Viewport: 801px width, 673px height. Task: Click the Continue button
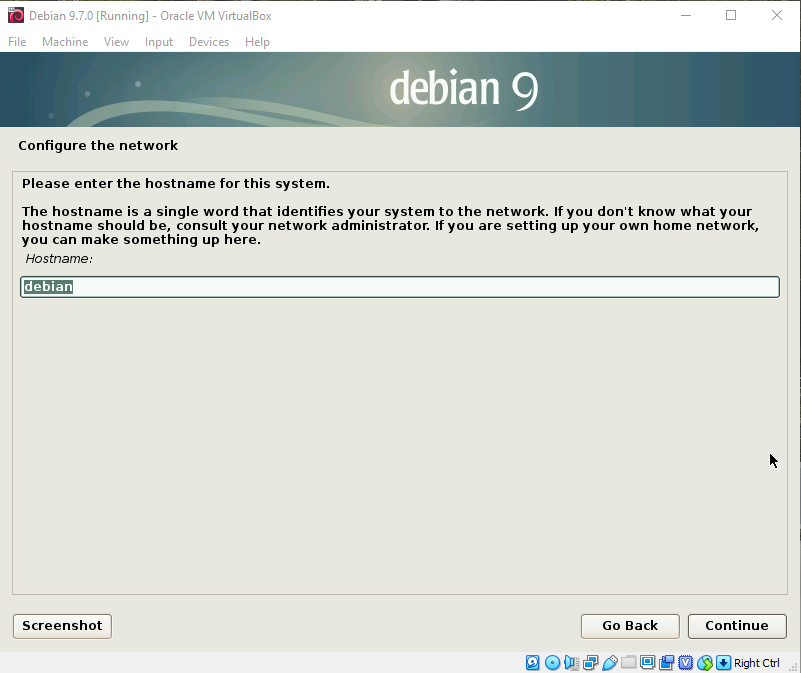pyautogui.click(x=737, y=626)
